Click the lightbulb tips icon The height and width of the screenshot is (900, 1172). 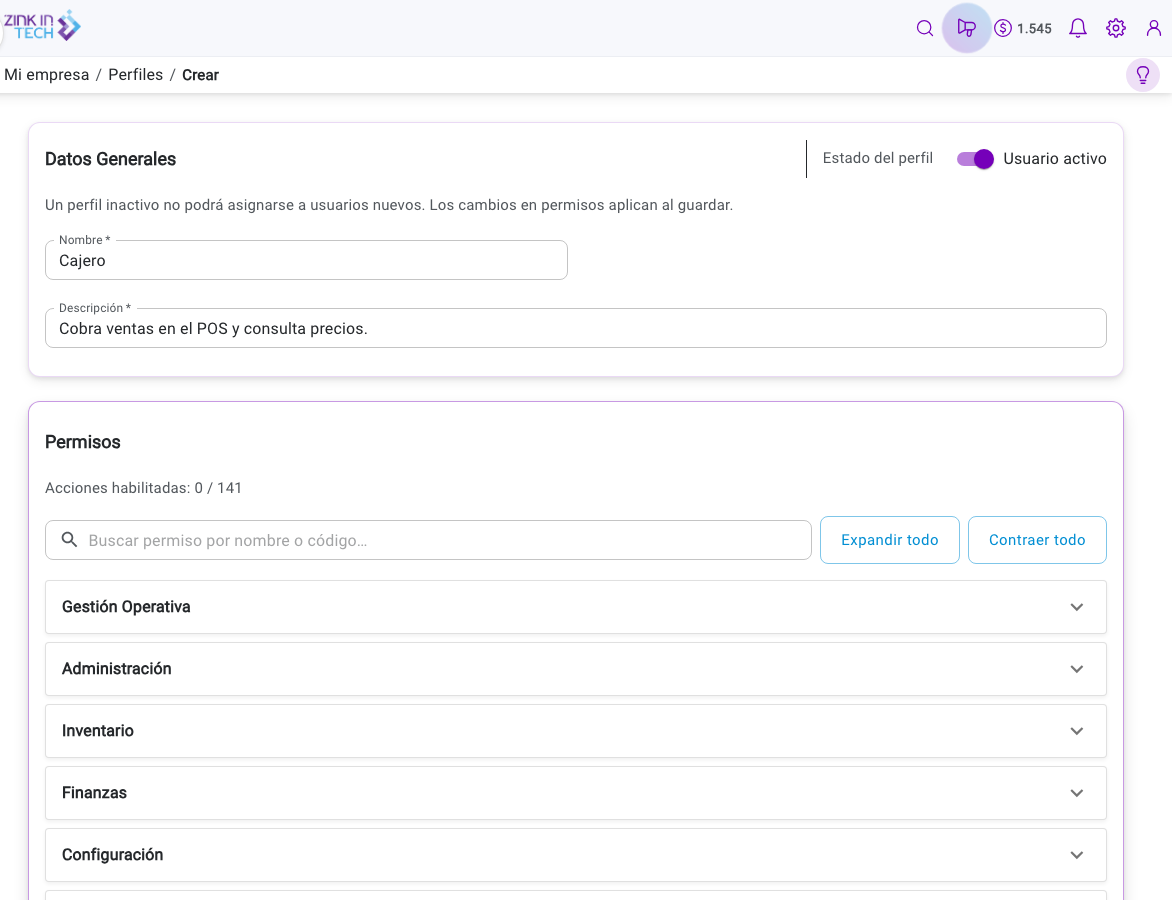point(1143,75)
